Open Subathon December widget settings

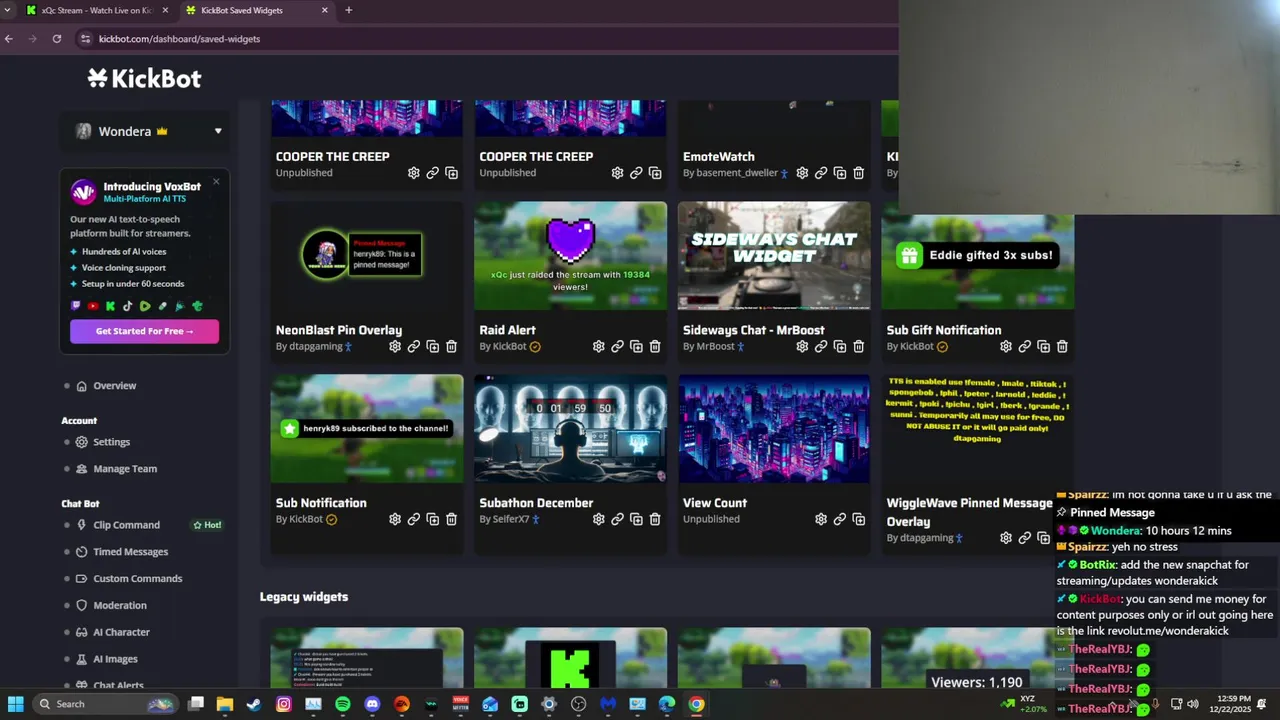tap(598, 519)
